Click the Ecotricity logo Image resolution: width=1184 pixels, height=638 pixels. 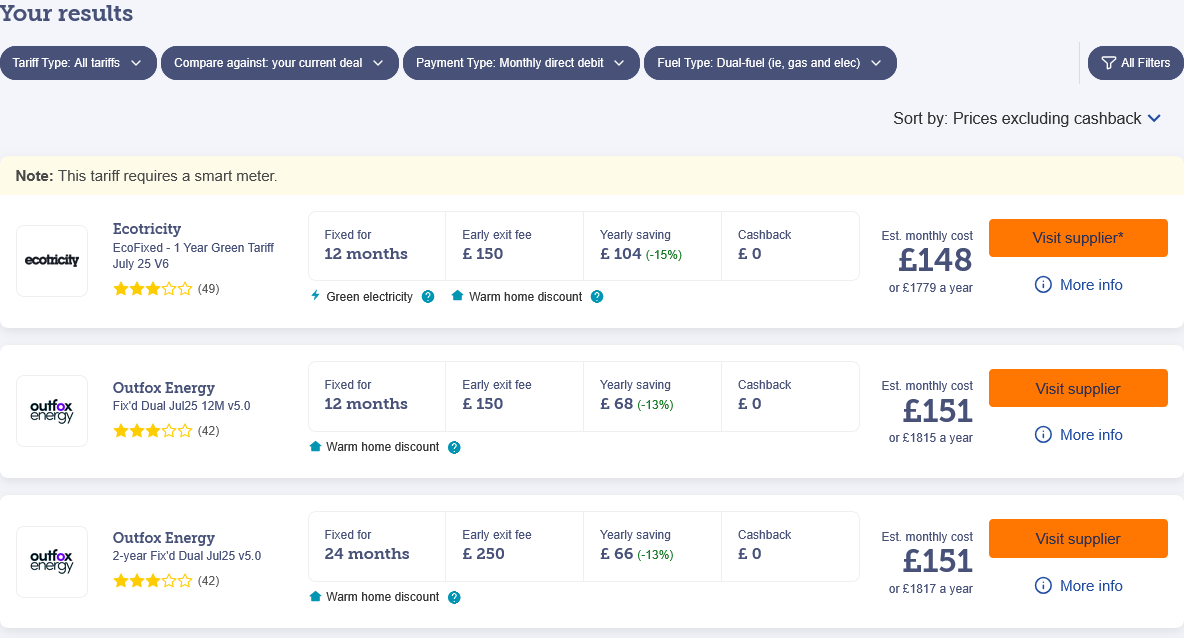[x=52, y=260]
